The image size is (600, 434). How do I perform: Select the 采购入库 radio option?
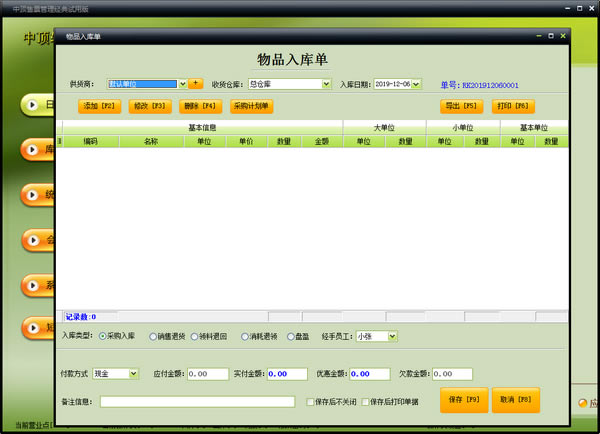[103, 337]
